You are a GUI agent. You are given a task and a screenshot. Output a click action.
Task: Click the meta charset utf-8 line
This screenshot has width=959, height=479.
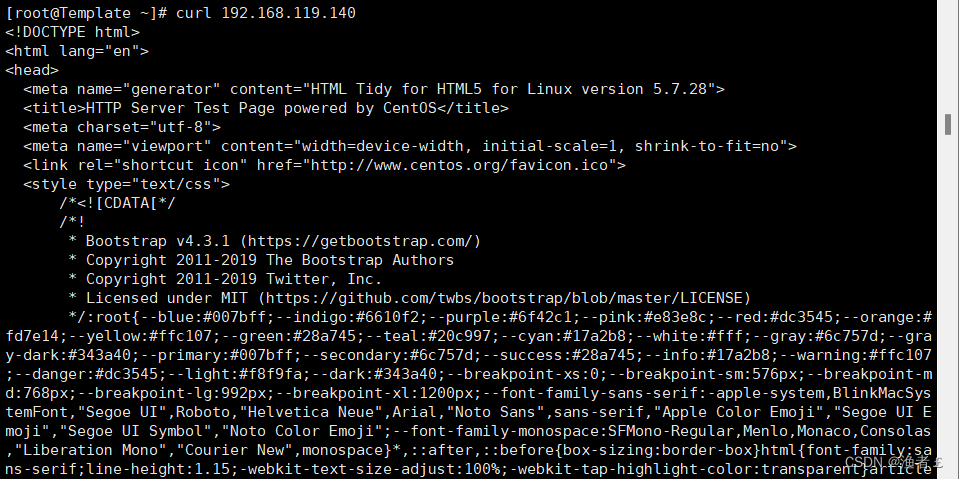tap(122, 127)
